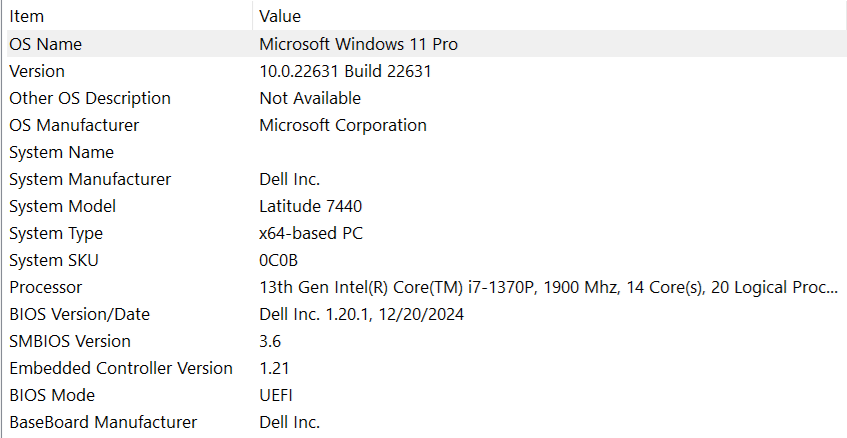Click the Value column header
Viewport: 847px width, 438px height.
(280, 16)
